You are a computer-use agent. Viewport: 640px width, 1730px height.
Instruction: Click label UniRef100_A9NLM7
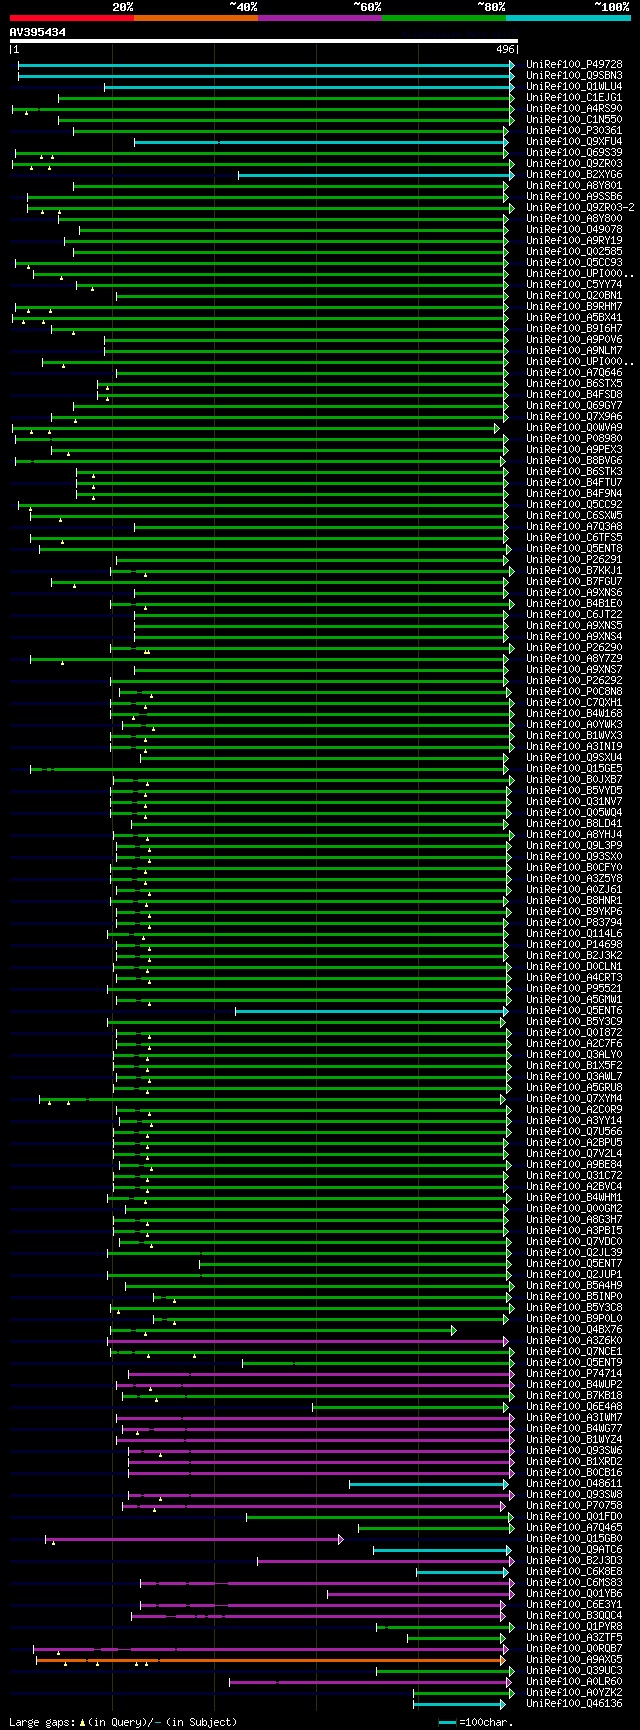point(574,350)
